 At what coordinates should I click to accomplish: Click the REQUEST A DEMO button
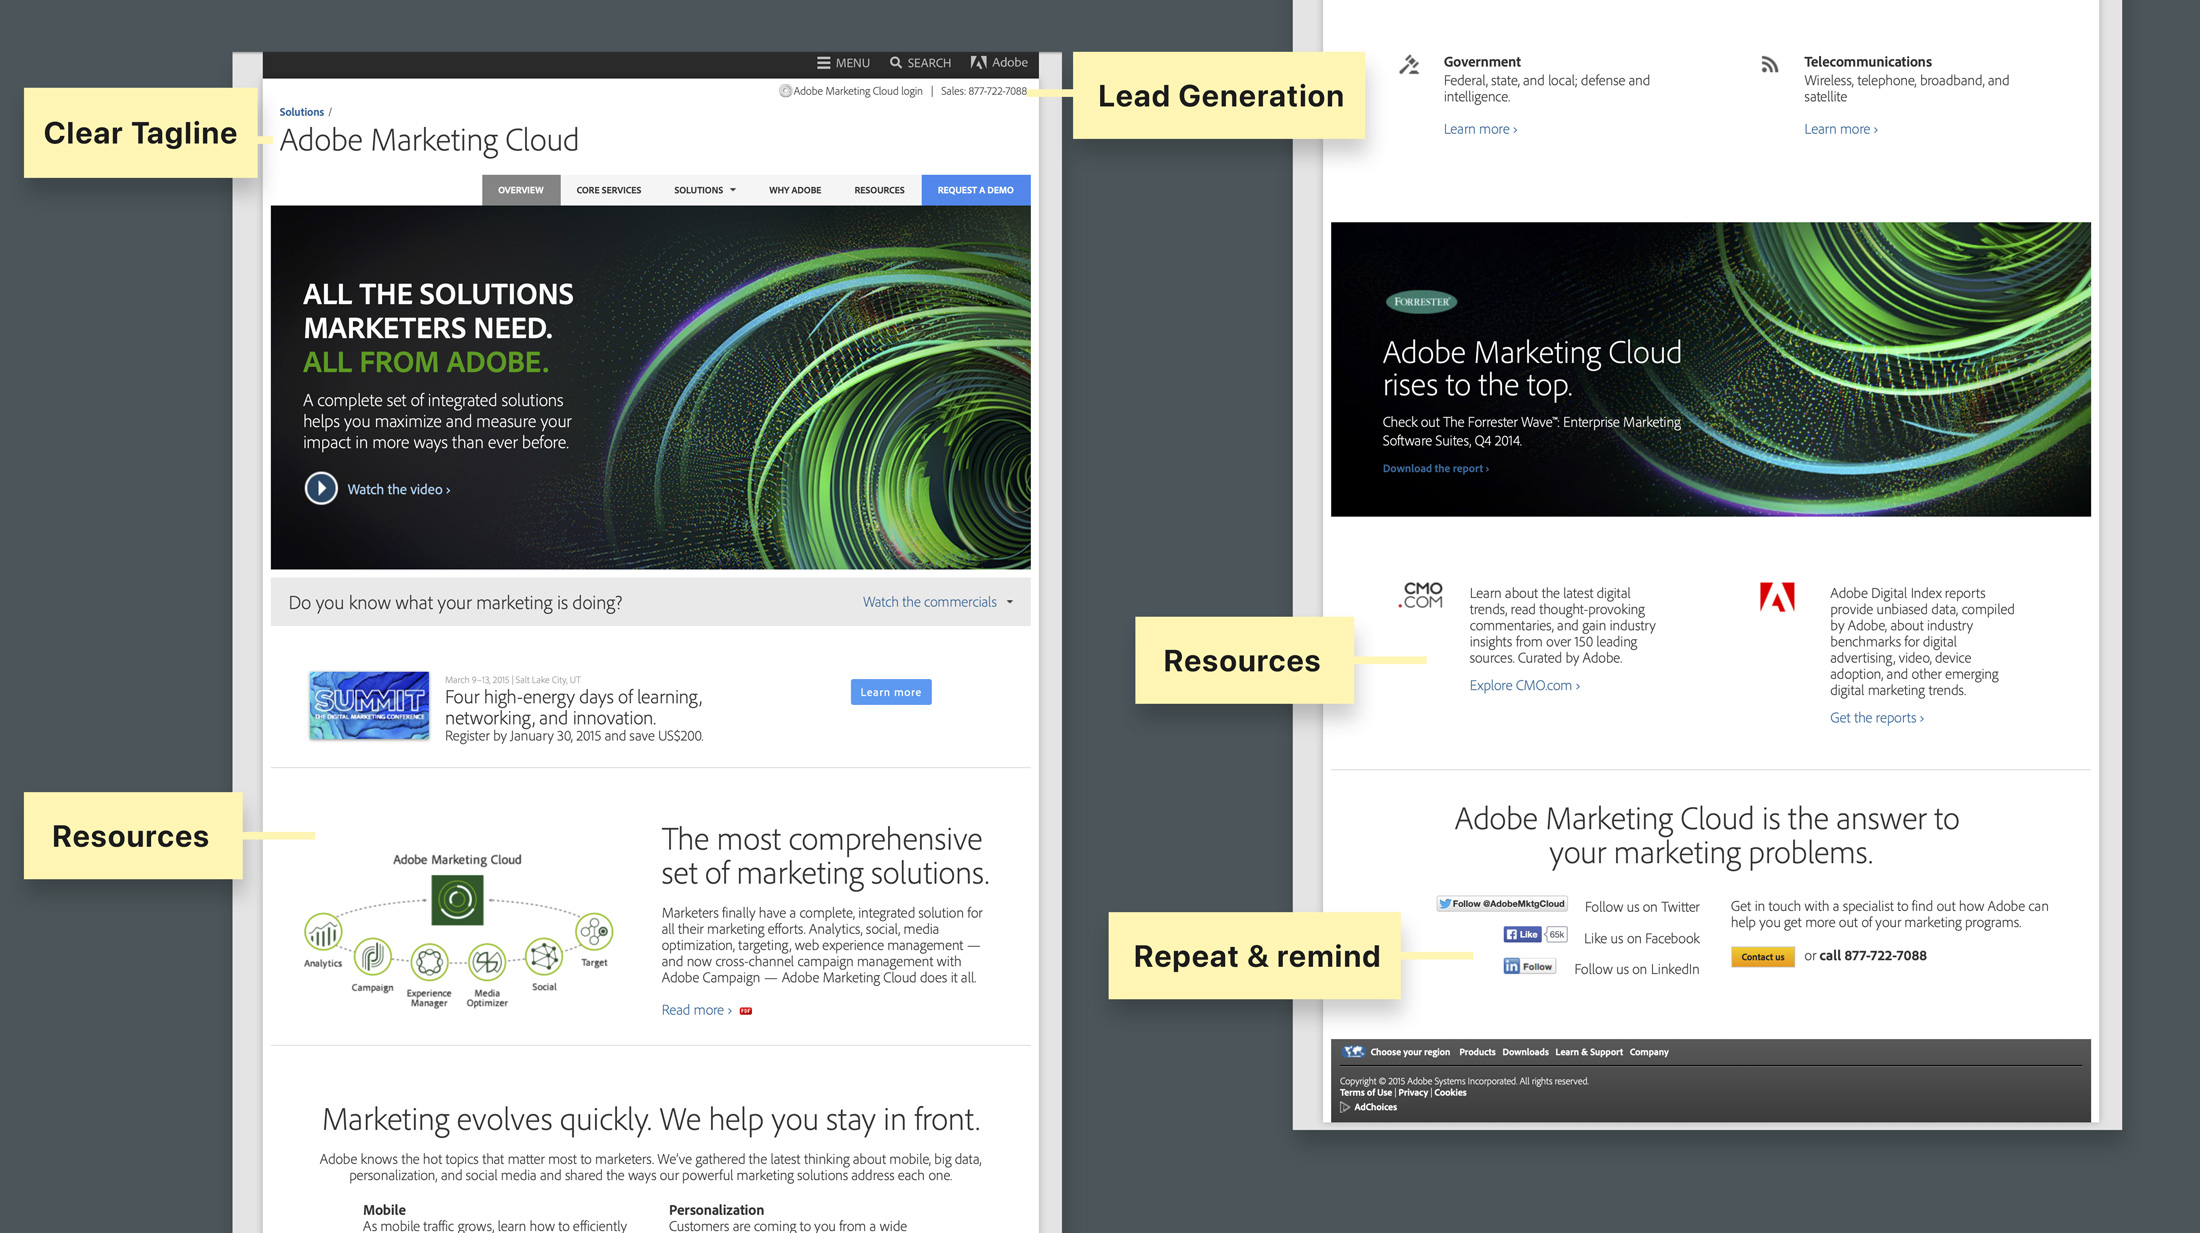pos(975,190)
